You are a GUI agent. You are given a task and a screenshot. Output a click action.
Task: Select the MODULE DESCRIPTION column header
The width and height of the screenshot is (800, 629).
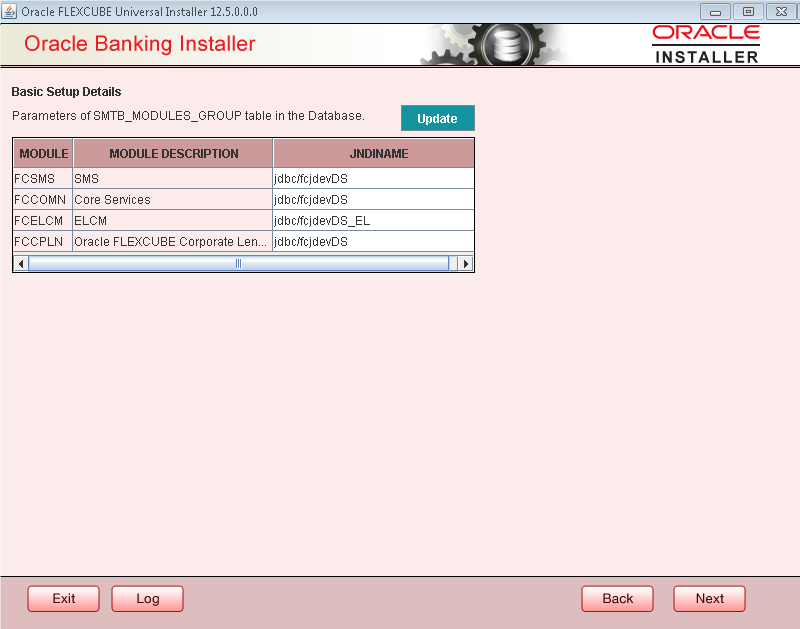(172, 153)
